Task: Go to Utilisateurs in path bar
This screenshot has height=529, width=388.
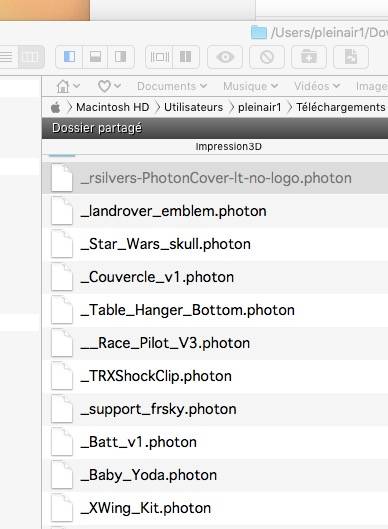Action: (x=193, y=107)
